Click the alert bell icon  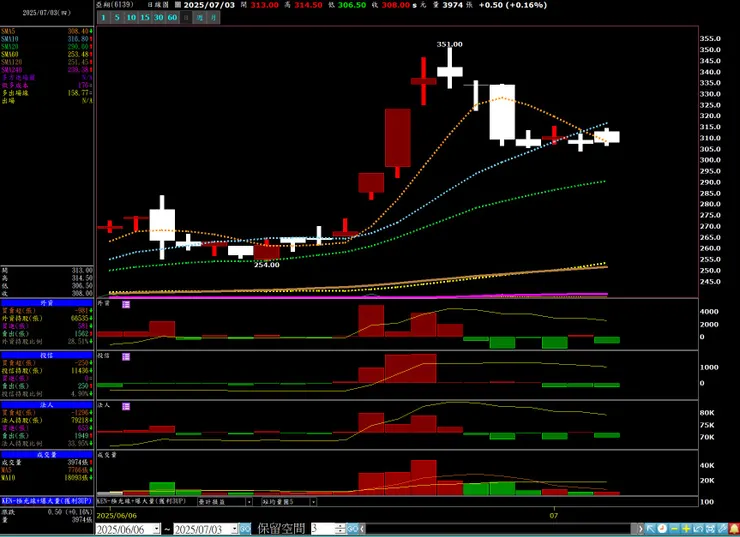pyautogui.click(x=734, y=529)
